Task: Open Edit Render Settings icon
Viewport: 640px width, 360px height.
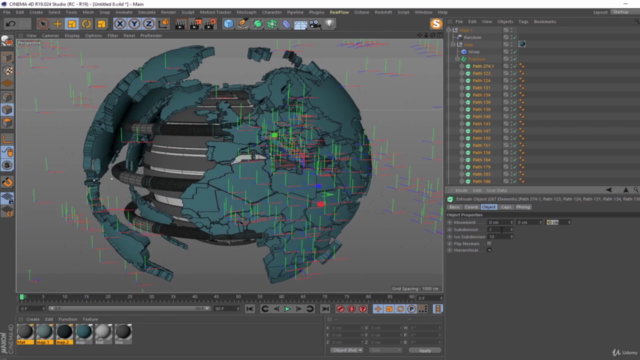Action: pyautogui.click(x=210, y=24)
